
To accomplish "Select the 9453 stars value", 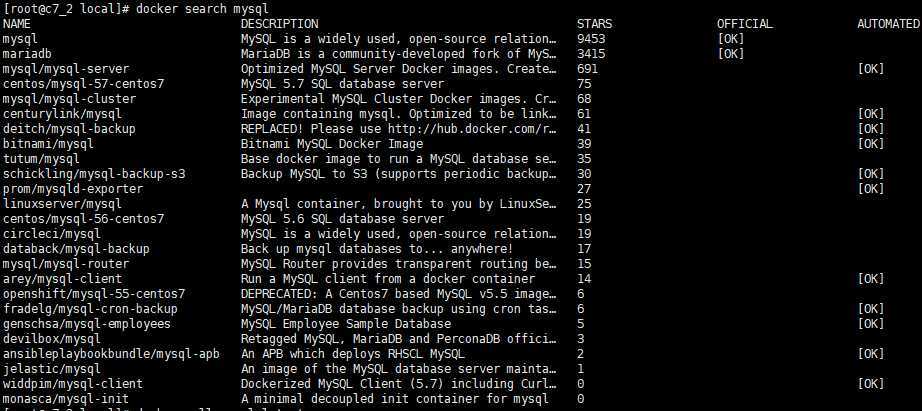I will coord(591,39).
